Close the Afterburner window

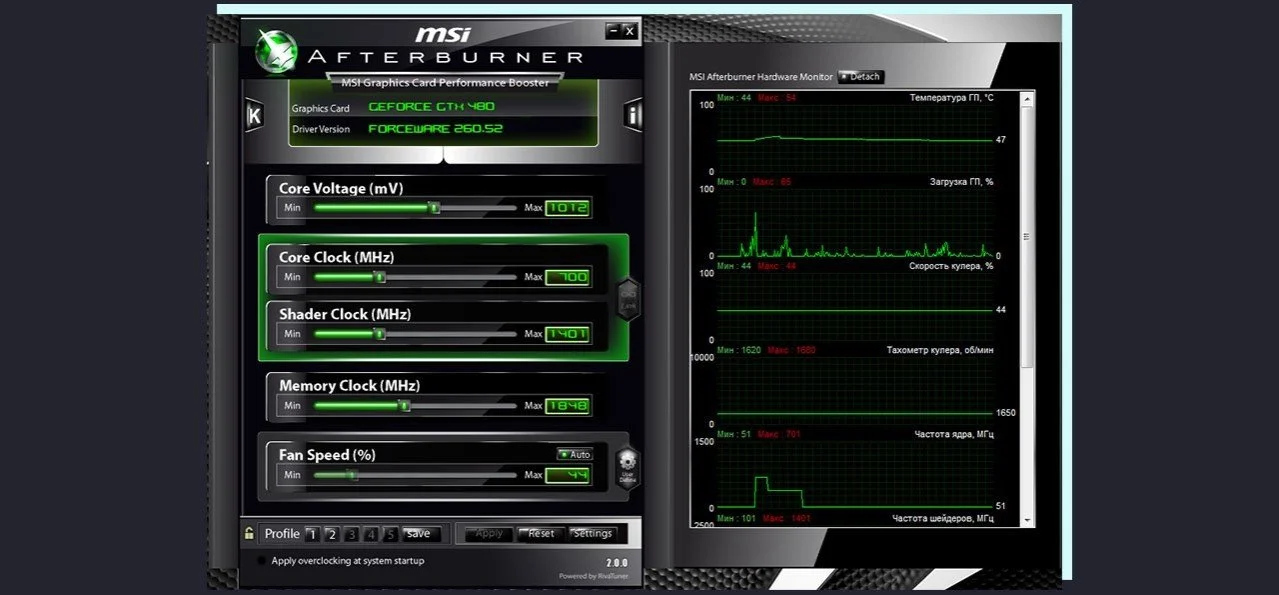coord(629,31)
